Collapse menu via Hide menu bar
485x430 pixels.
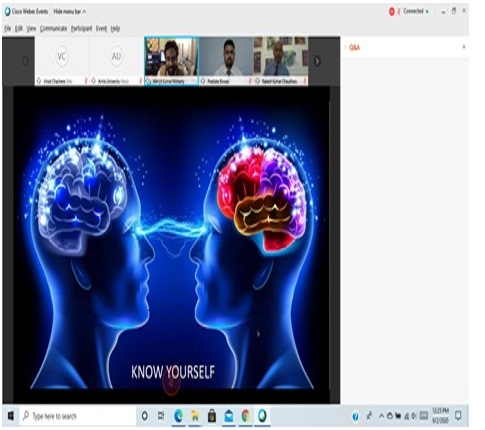[x=70, y=12]
